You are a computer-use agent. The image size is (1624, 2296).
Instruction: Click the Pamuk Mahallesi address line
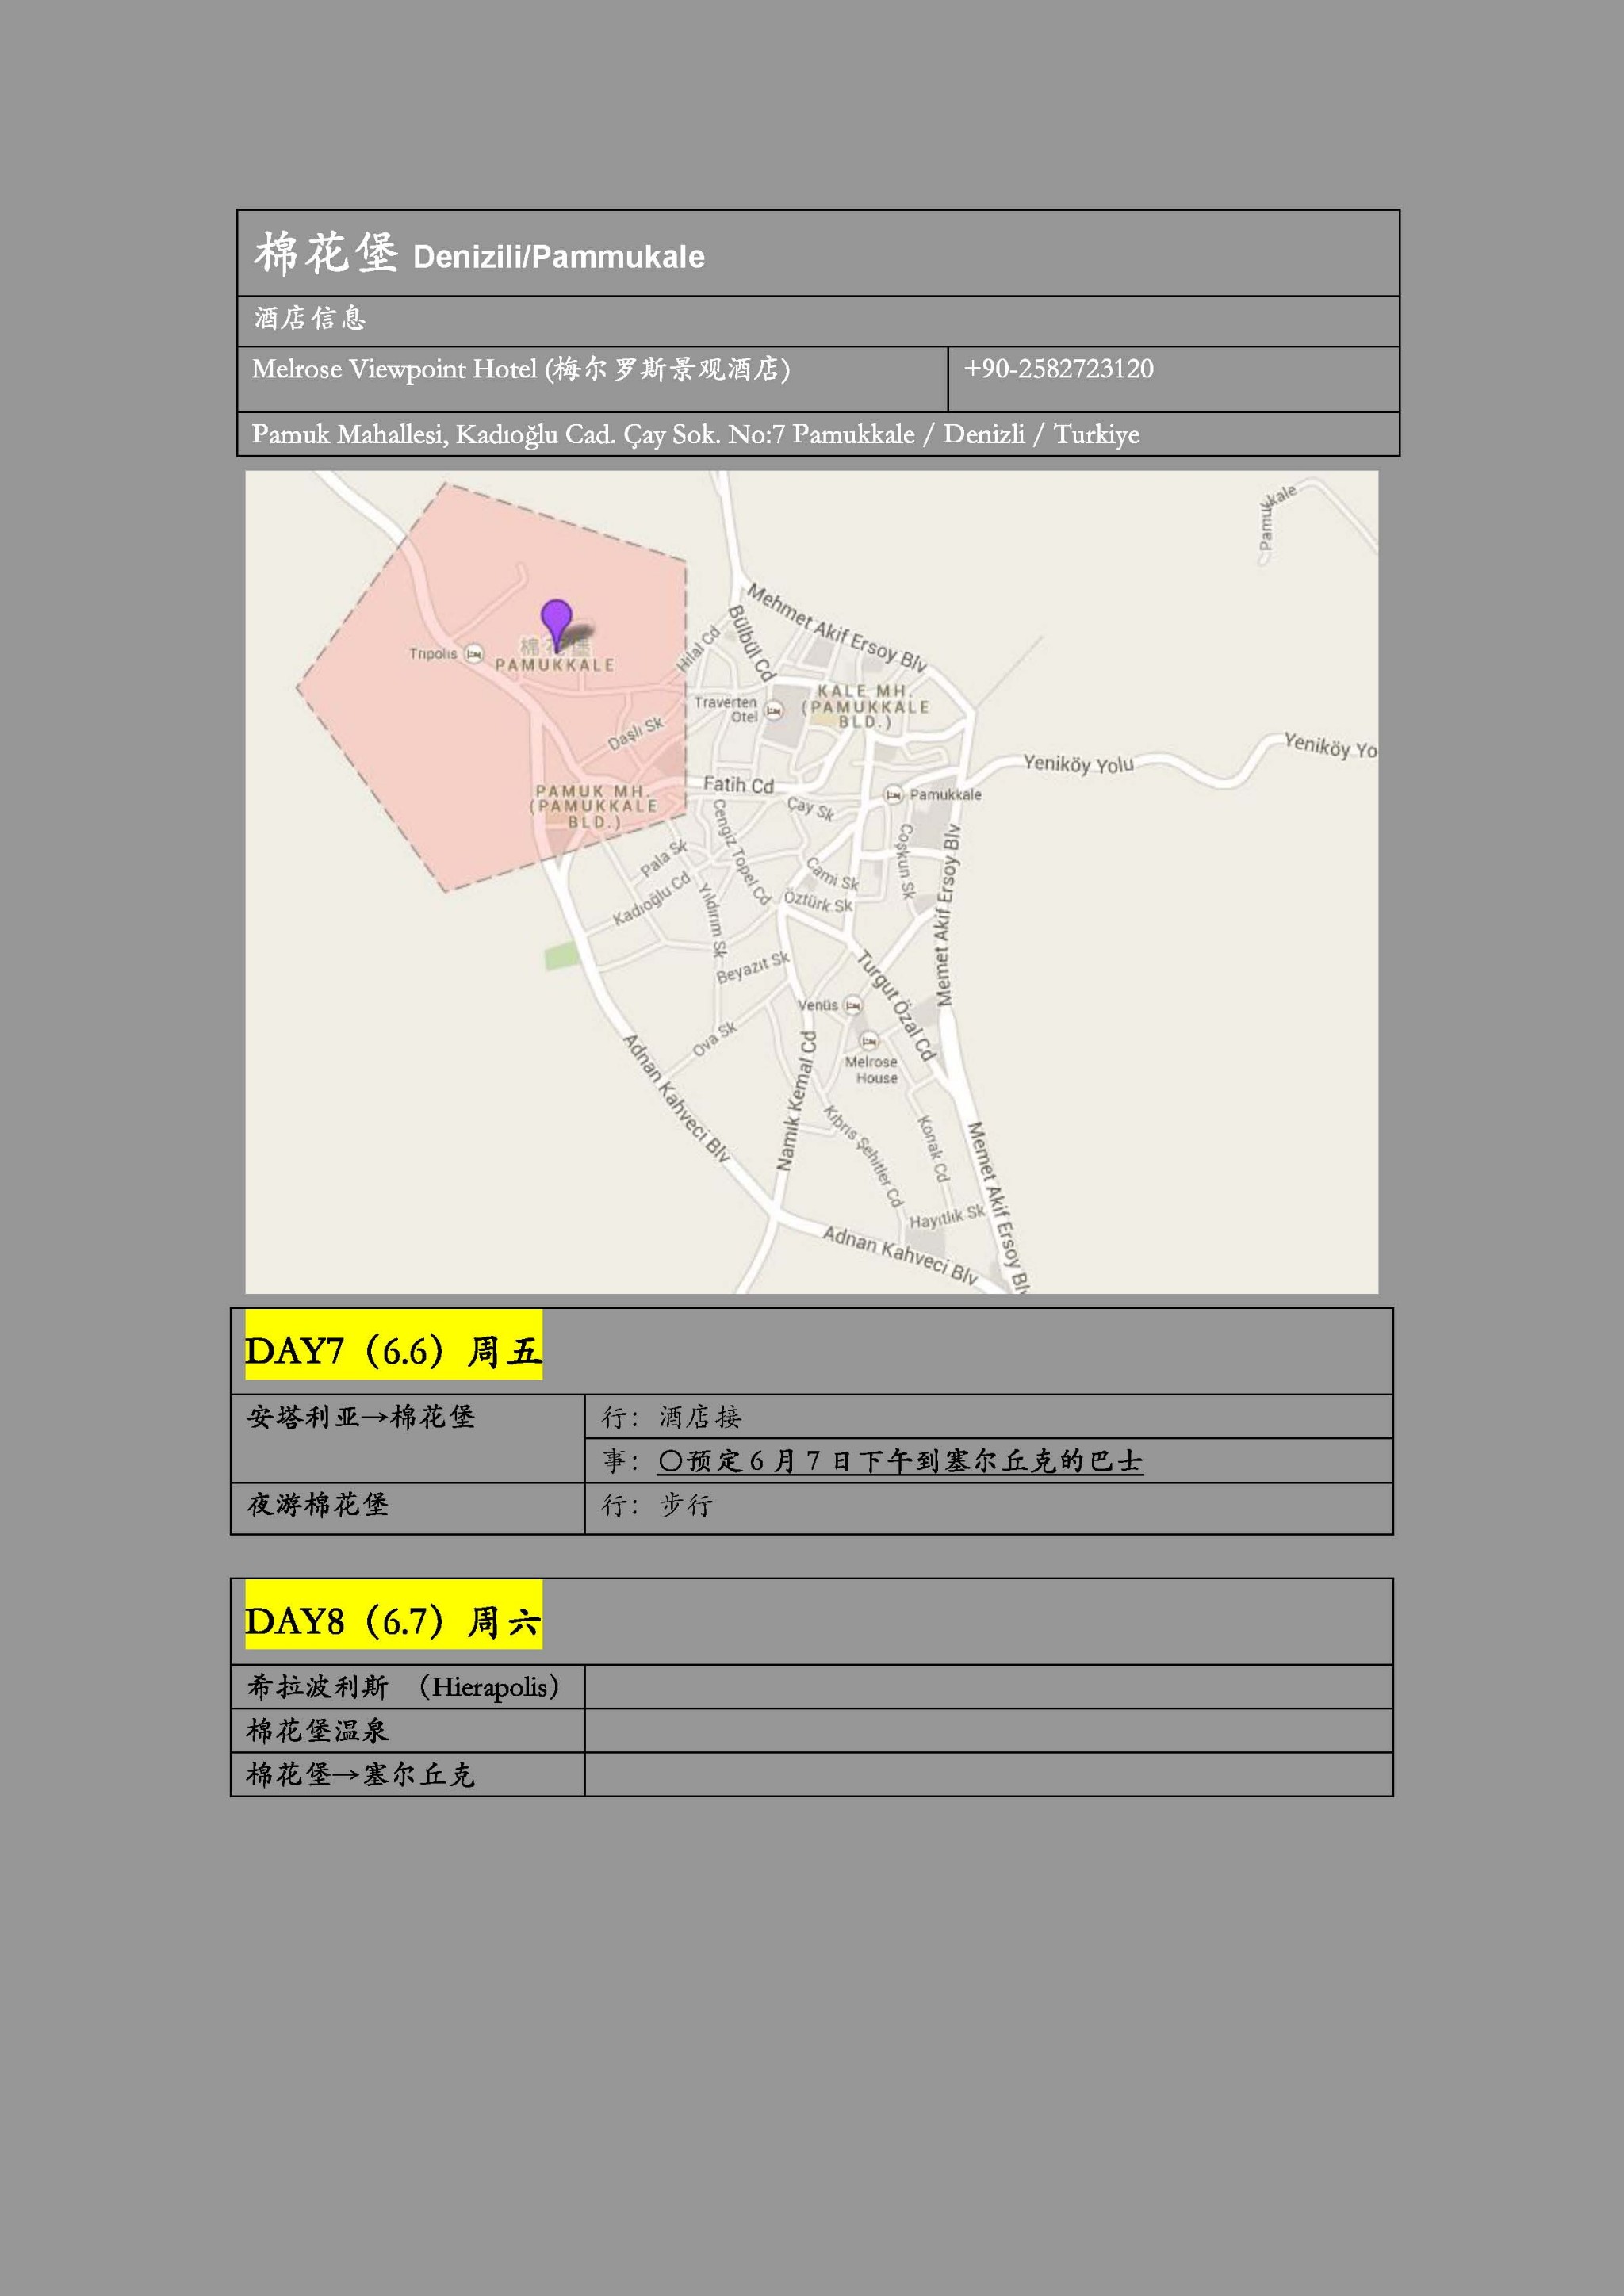695,434
